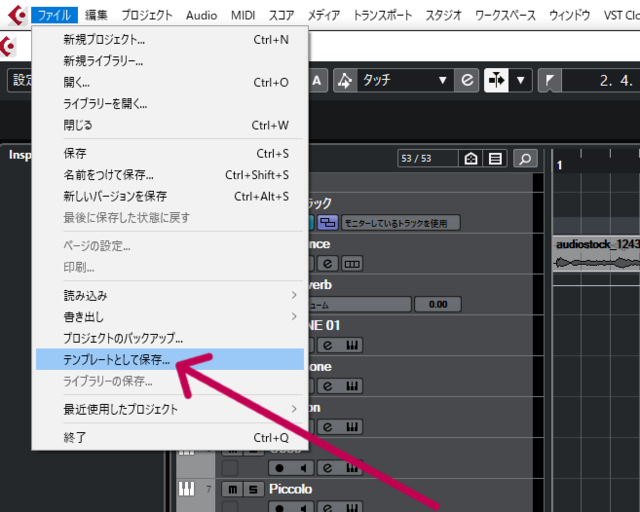Click the 2. 4. locator position field
The image size is (640, 512).
tap(601, 80)
